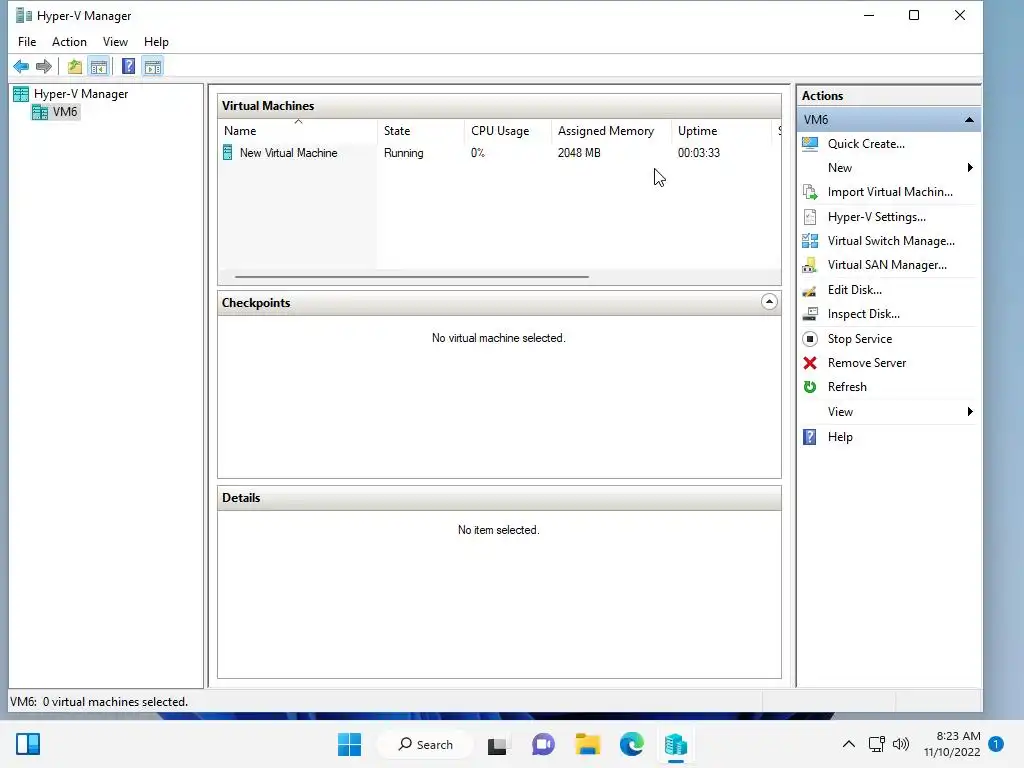Open Widgets from the taskbar
Image resolution: width=1024 pixels, height=768 pixels.
28,744
